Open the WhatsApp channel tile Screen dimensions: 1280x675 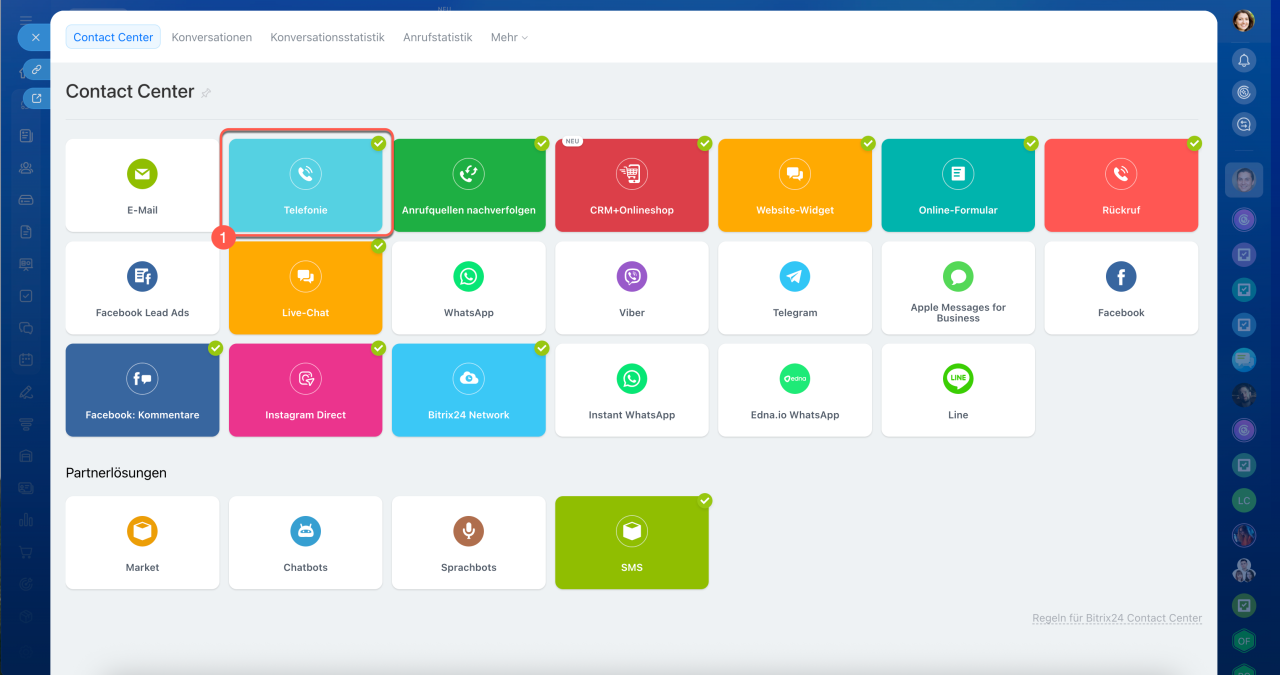tap(468, 287)
